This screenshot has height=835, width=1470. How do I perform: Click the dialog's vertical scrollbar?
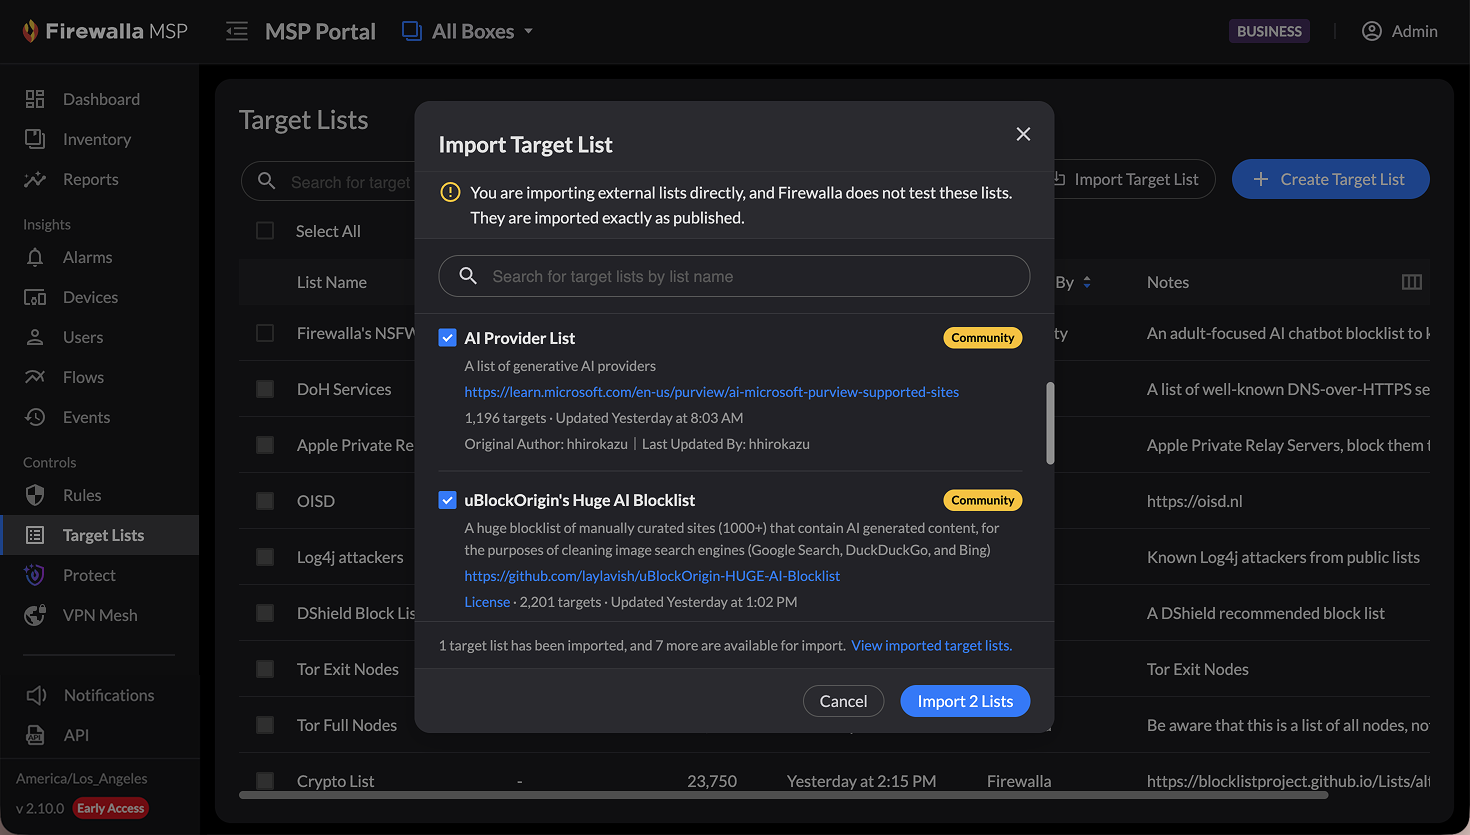[x=1050, y=423]
